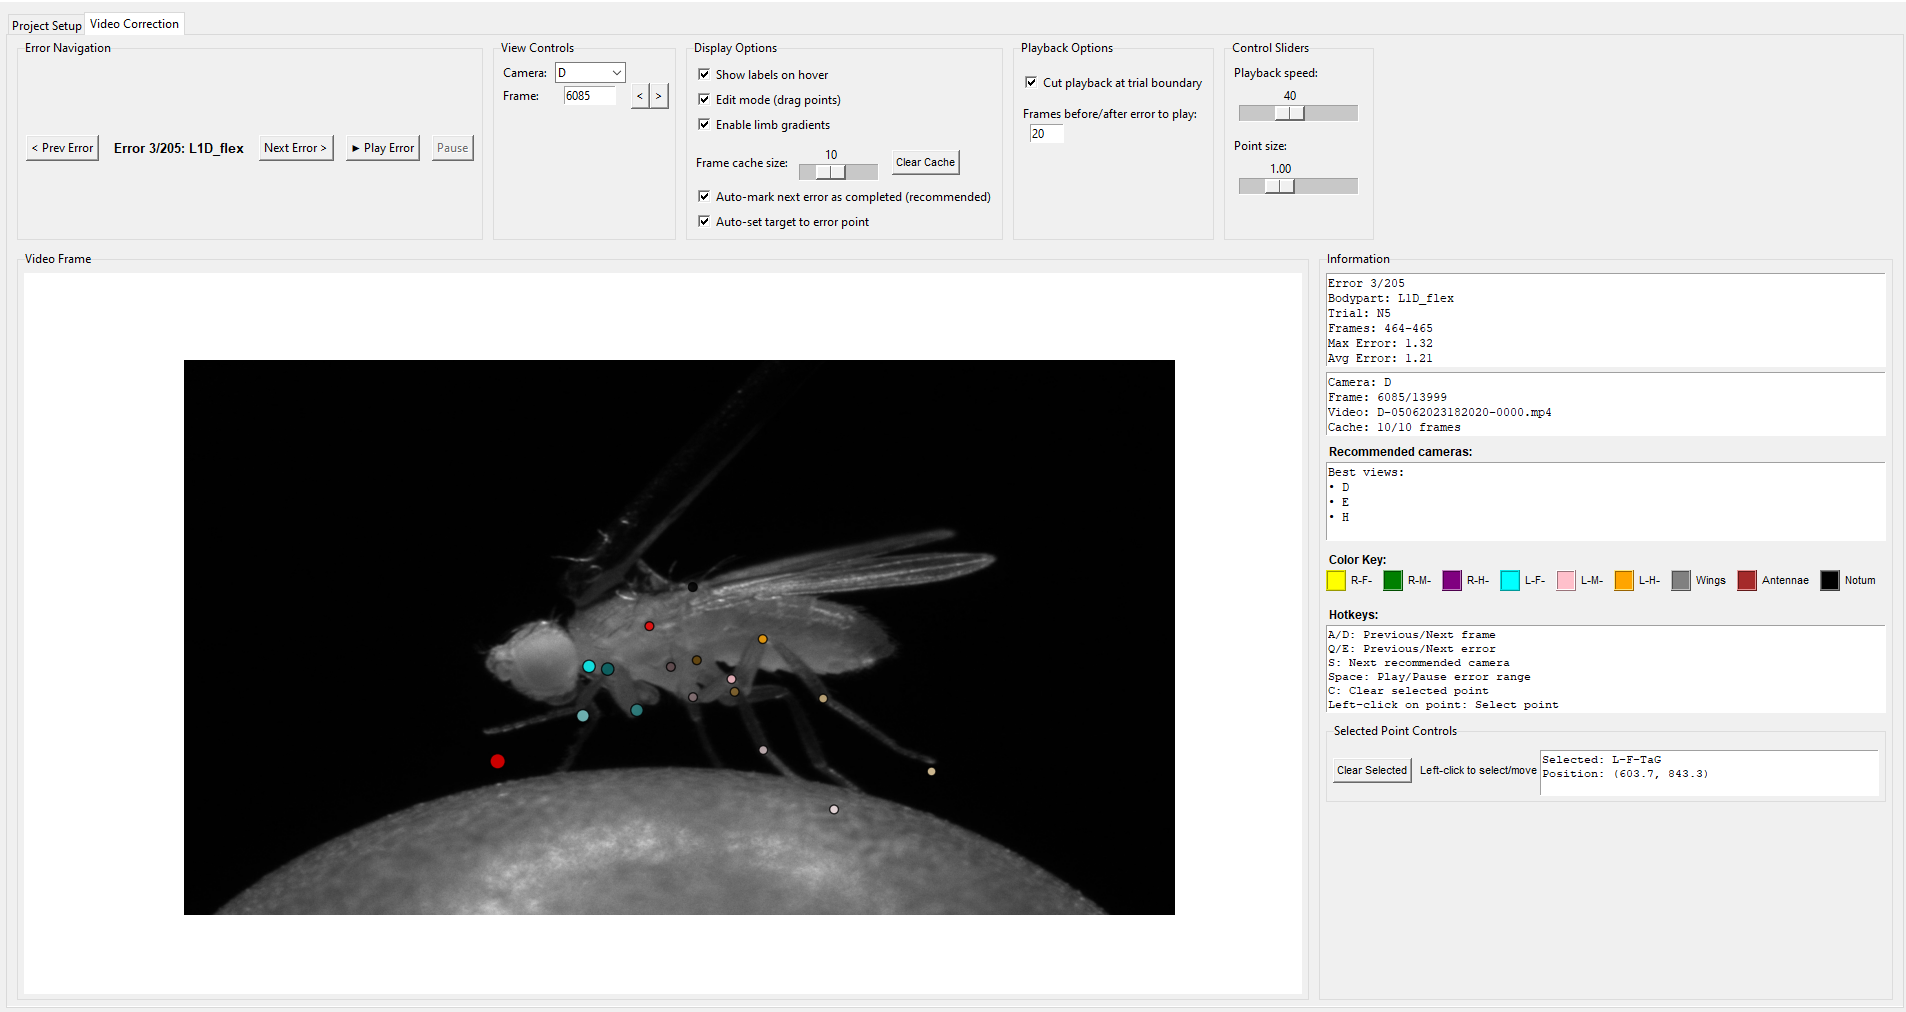This screenshot has height=1012, width=1906.
Task: Switch to the Project Setup tab
Action: 45,25
